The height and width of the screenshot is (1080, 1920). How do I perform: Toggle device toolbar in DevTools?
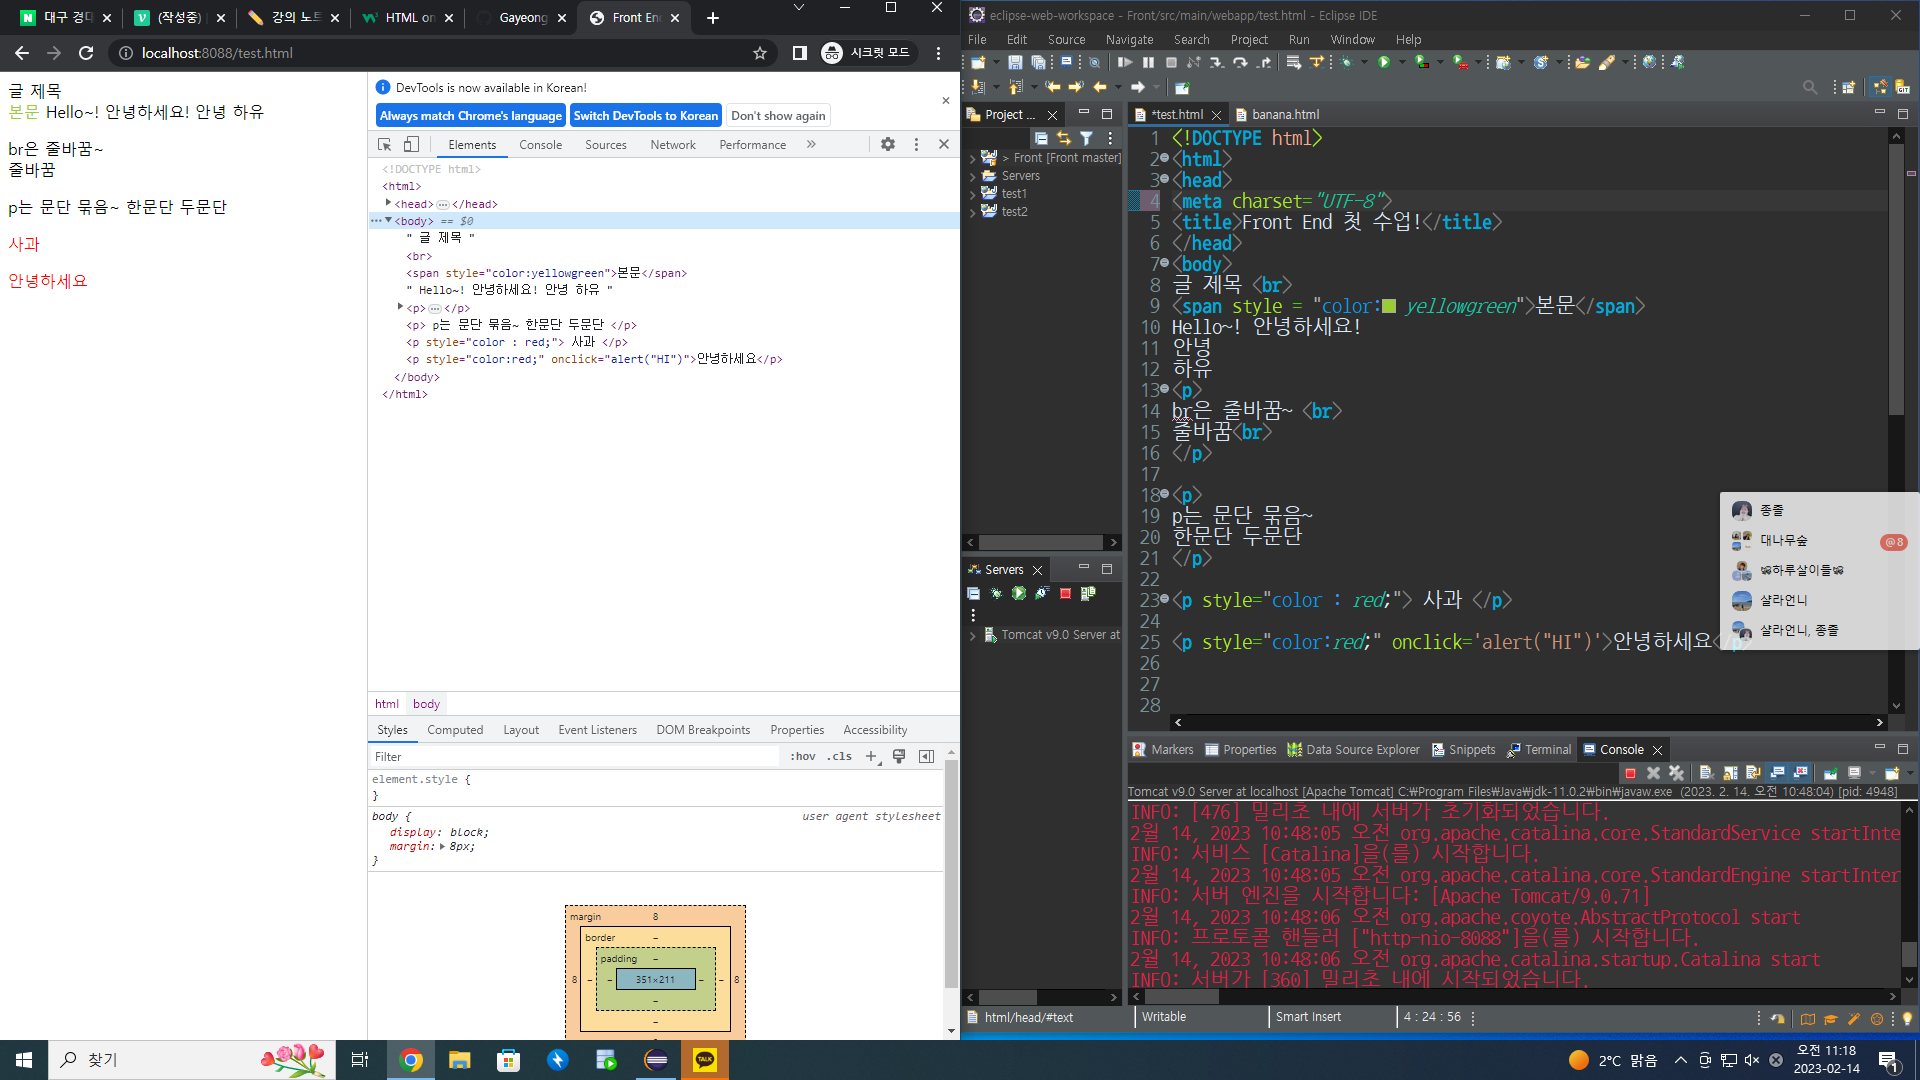411,145
